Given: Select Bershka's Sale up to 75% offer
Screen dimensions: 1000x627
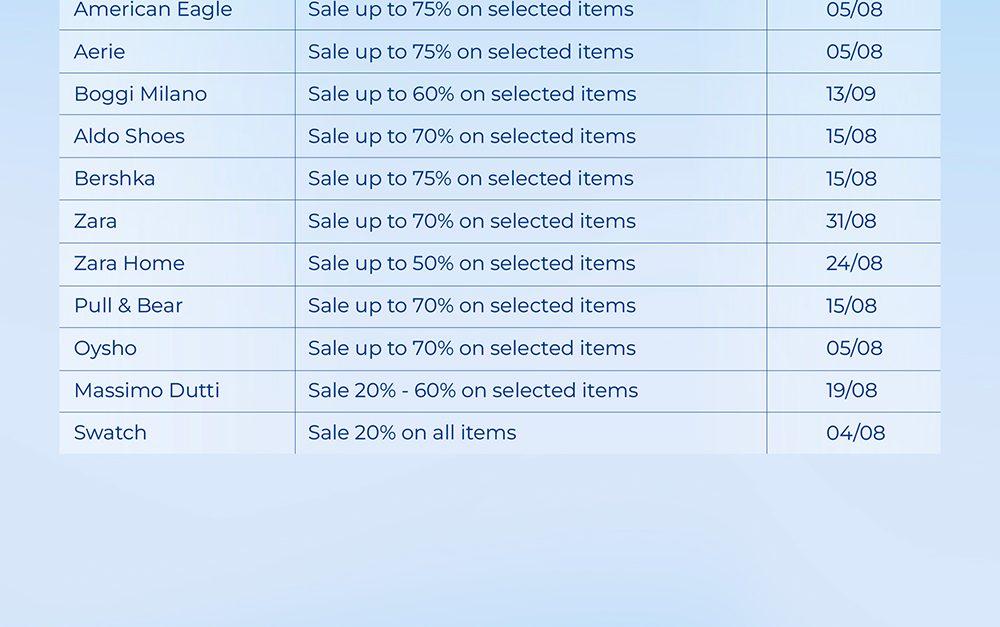Looking at the screenshot, I should pyautogui.click(x=471, y=179).
